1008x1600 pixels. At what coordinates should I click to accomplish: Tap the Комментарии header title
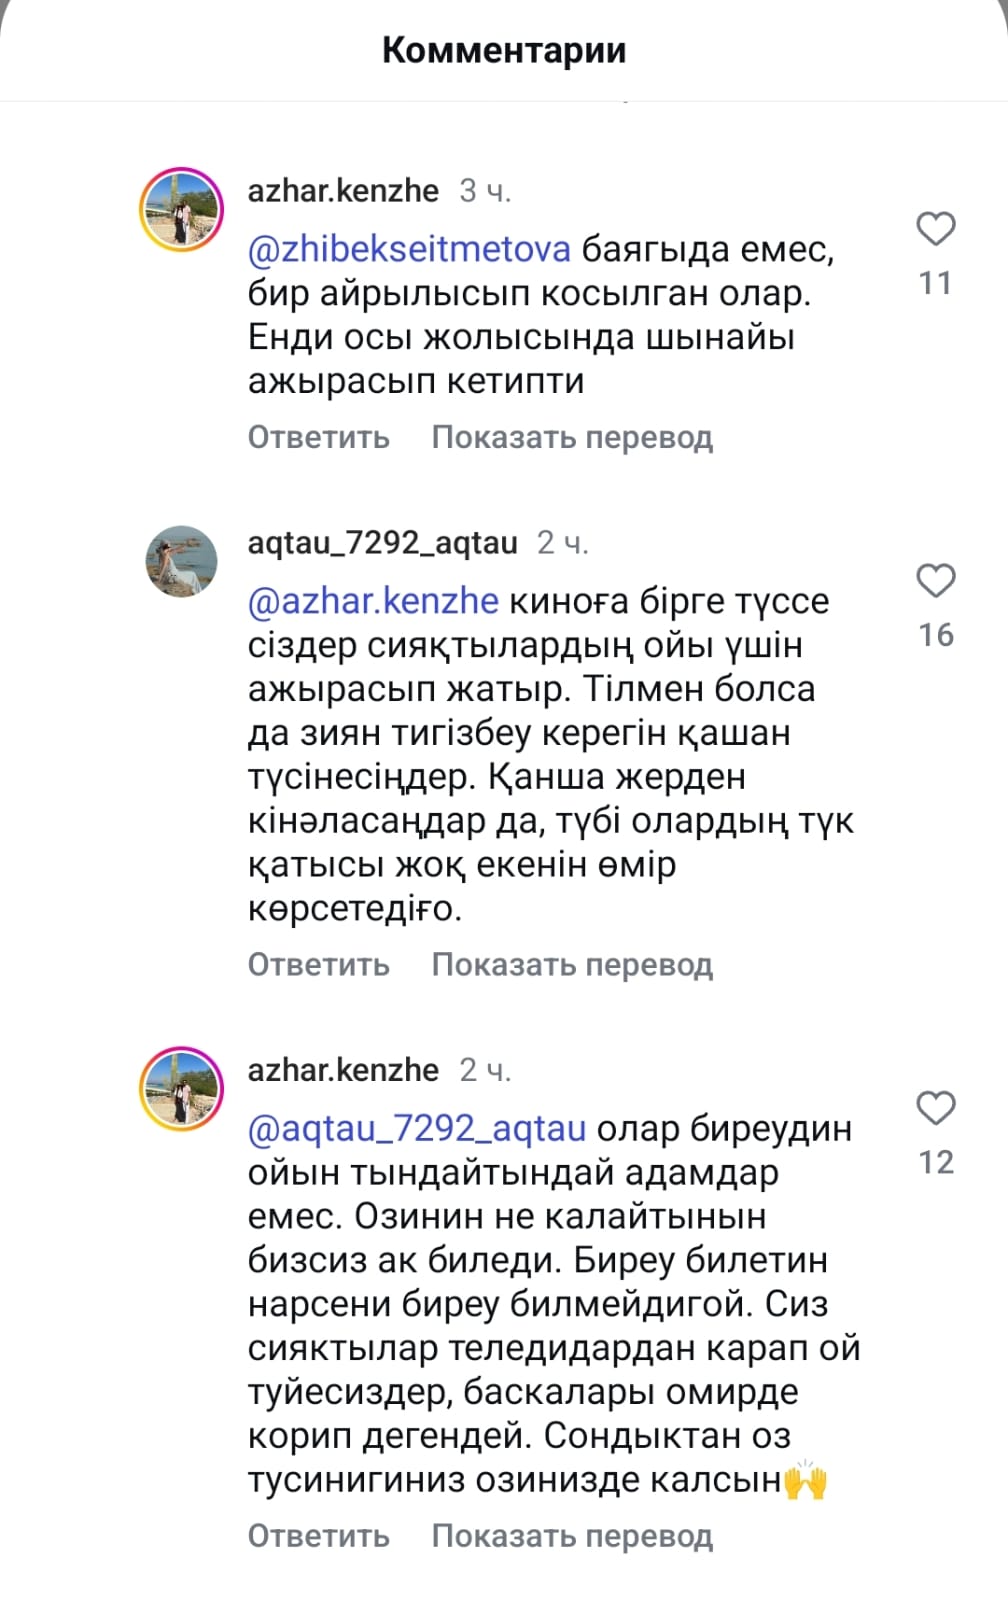(504, 50)
